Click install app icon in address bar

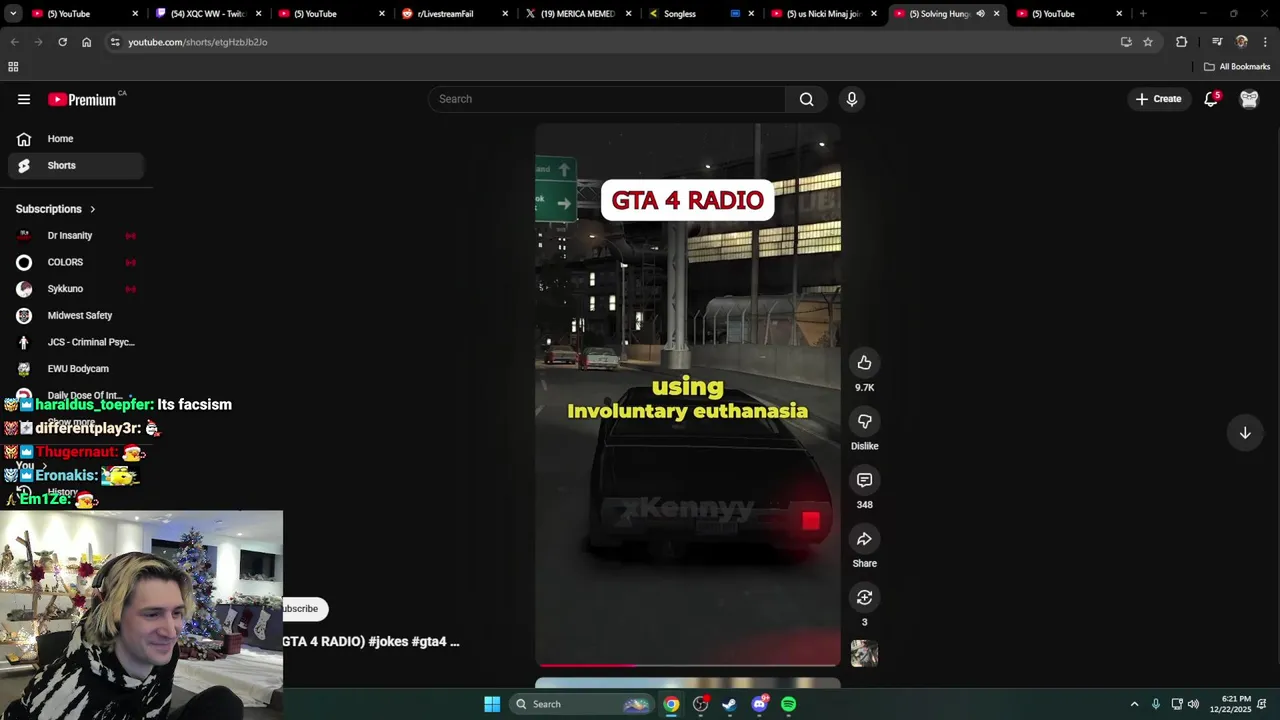tap(1126, 42)
